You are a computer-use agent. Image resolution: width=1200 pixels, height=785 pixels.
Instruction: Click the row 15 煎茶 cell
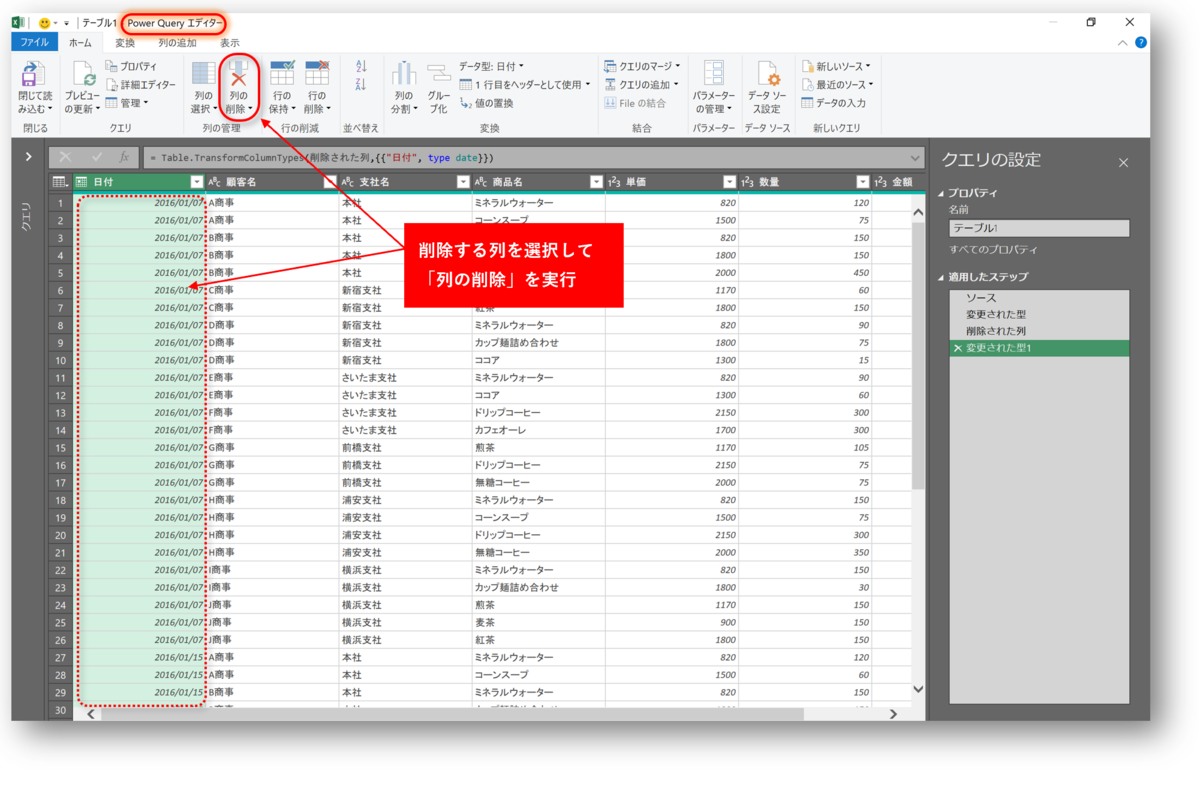[x=538, y=448]
